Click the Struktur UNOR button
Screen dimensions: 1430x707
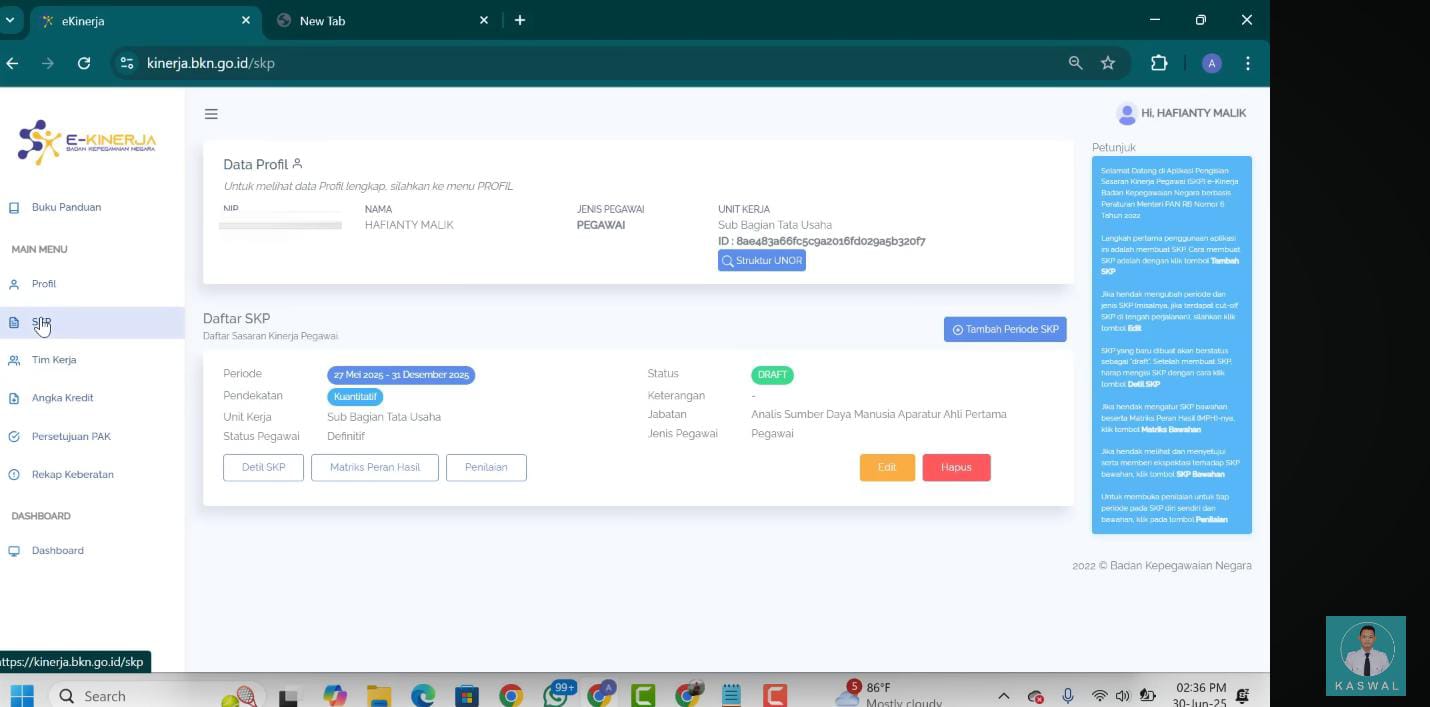pos(762,261)
